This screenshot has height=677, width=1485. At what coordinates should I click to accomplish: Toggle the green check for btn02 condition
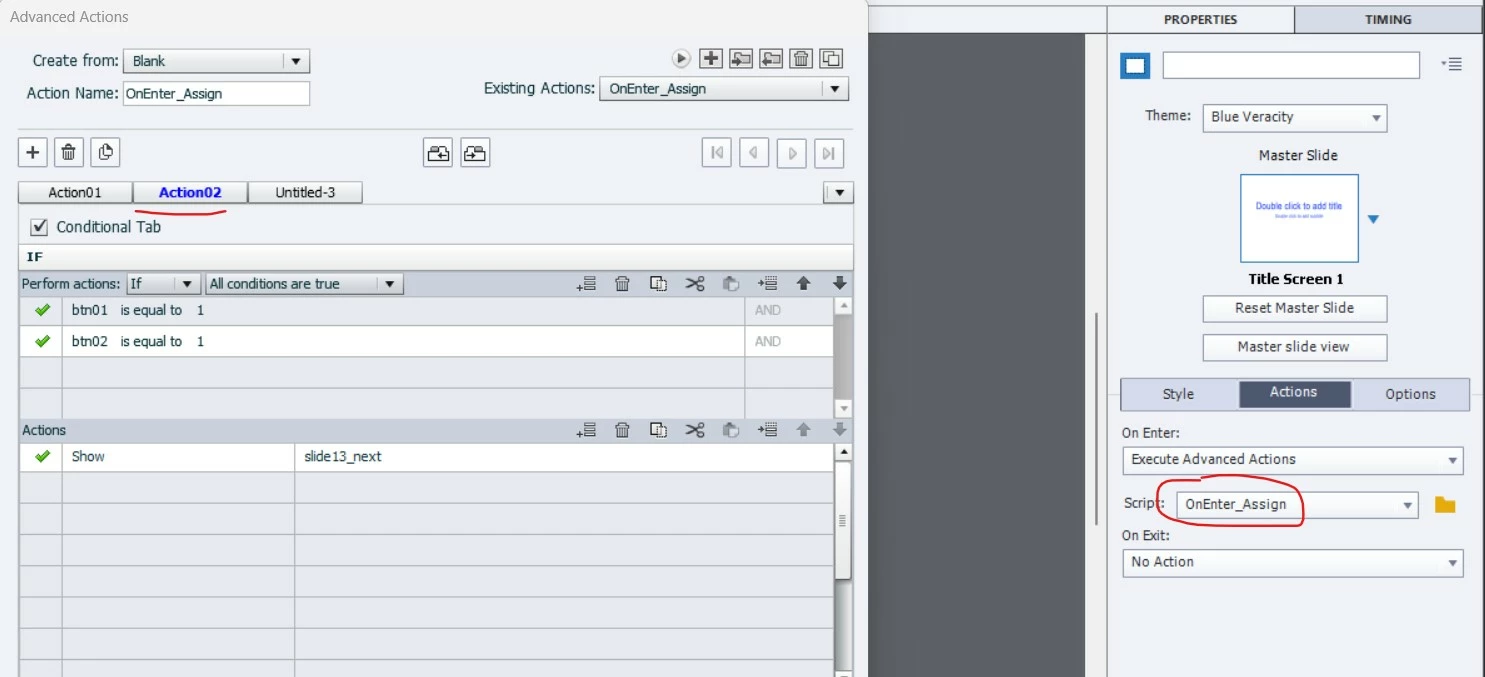click(x=42, y=341)
